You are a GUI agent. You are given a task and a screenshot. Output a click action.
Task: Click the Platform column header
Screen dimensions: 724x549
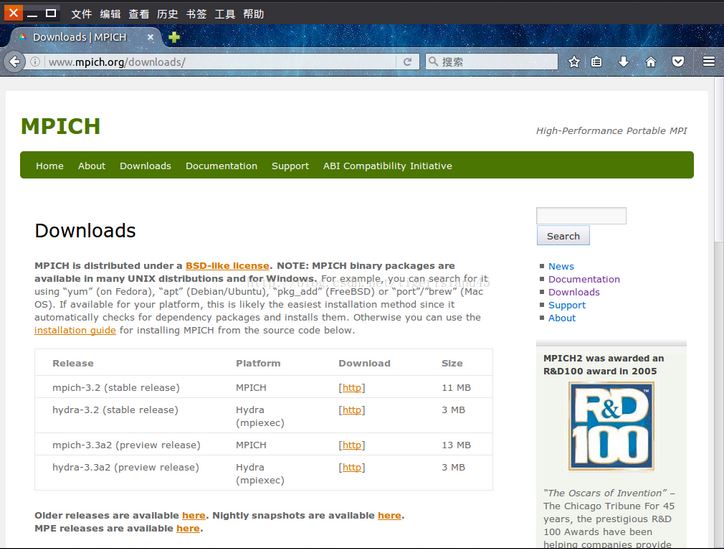pyautogui.click(x=258, y=363)
